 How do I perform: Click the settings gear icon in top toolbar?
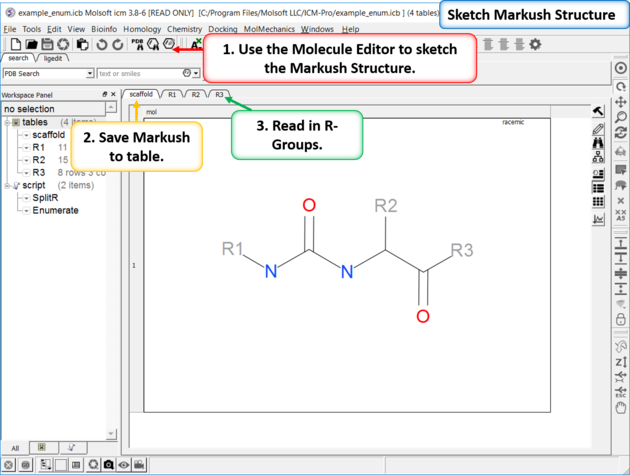click(x=535, y=45)
